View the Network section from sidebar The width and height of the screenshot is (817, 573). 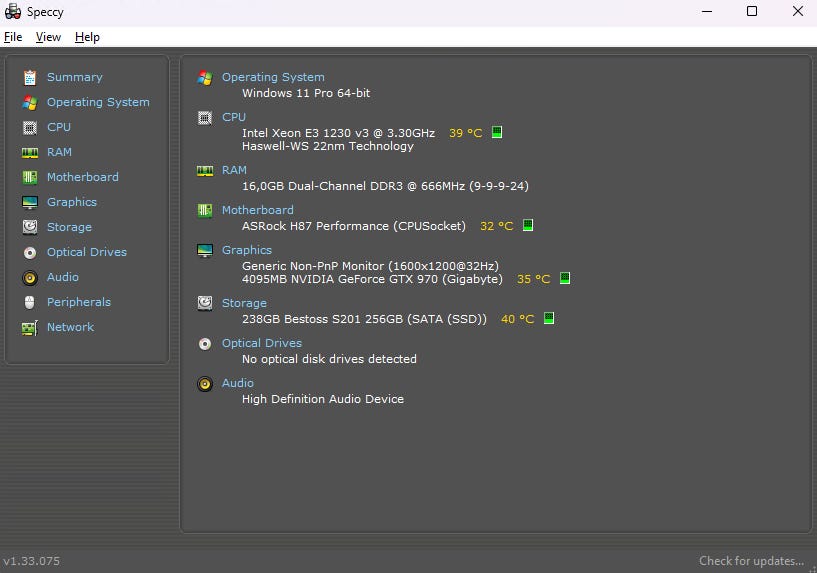[70, 327]
